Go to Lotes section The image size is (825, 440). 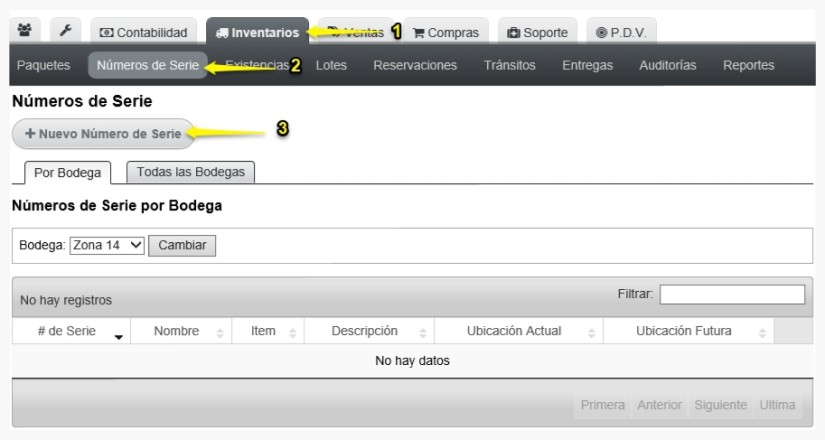point(331,65)
